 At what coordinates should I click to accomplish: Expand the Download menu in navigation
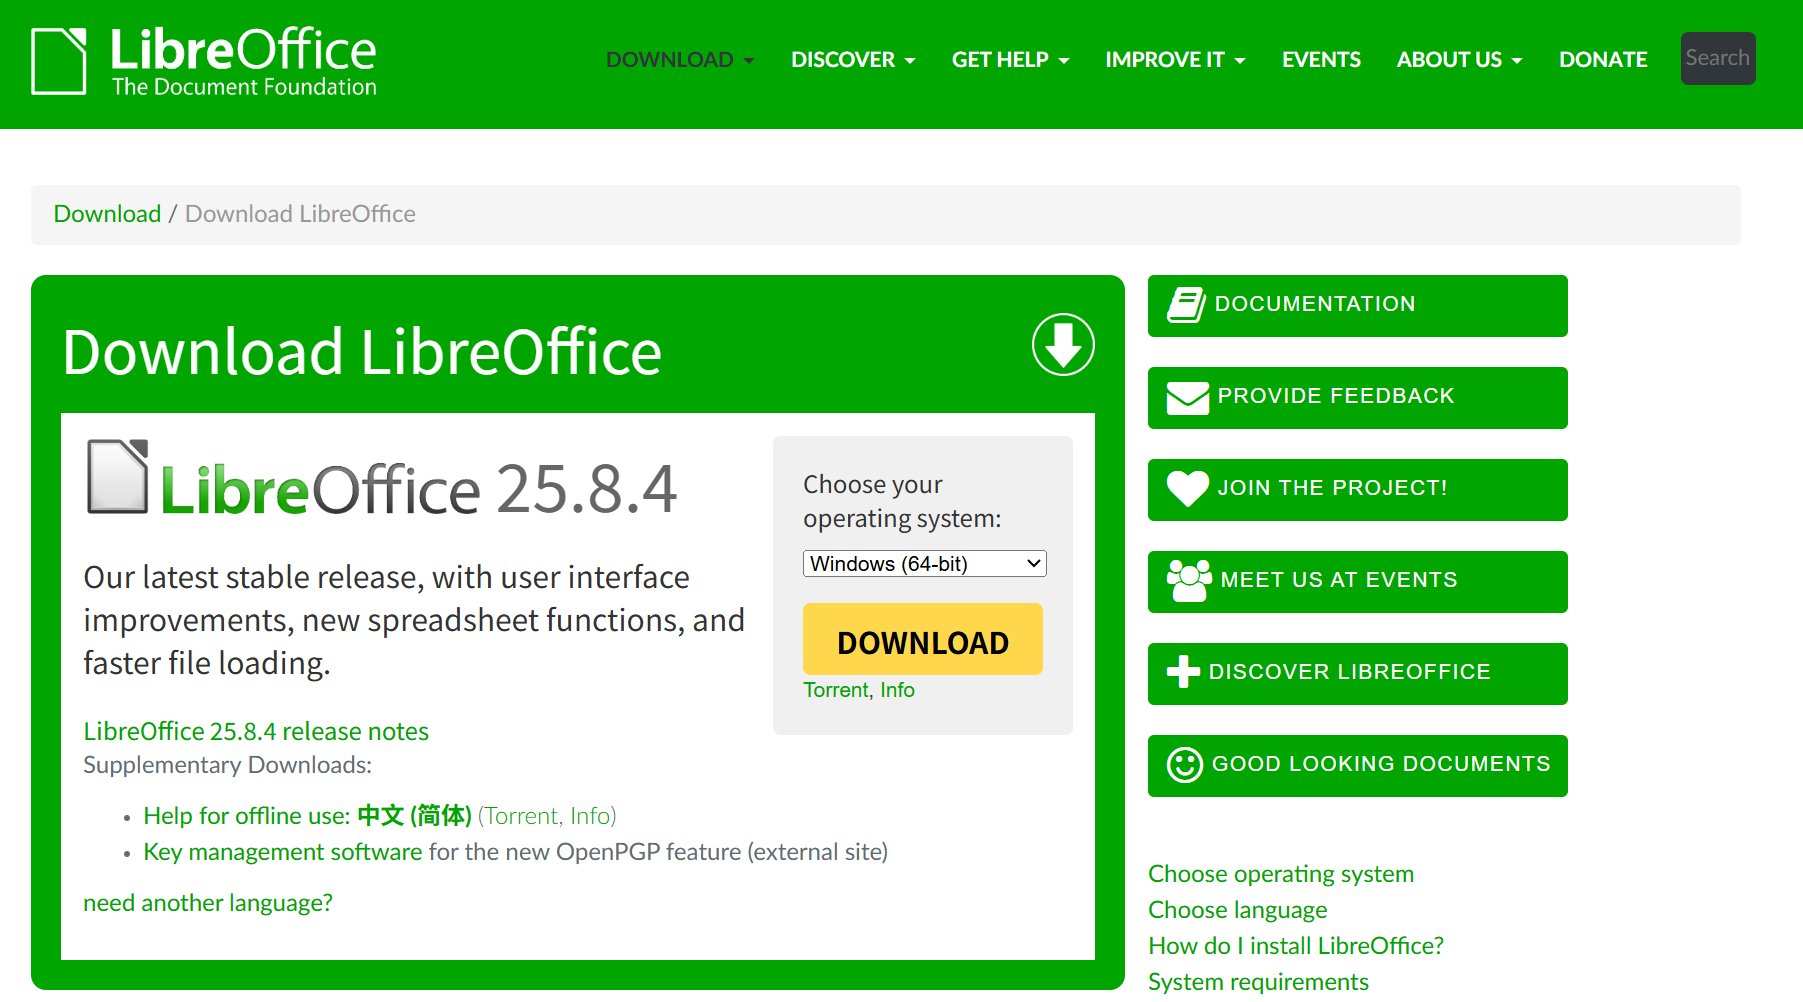pos(680,60)
